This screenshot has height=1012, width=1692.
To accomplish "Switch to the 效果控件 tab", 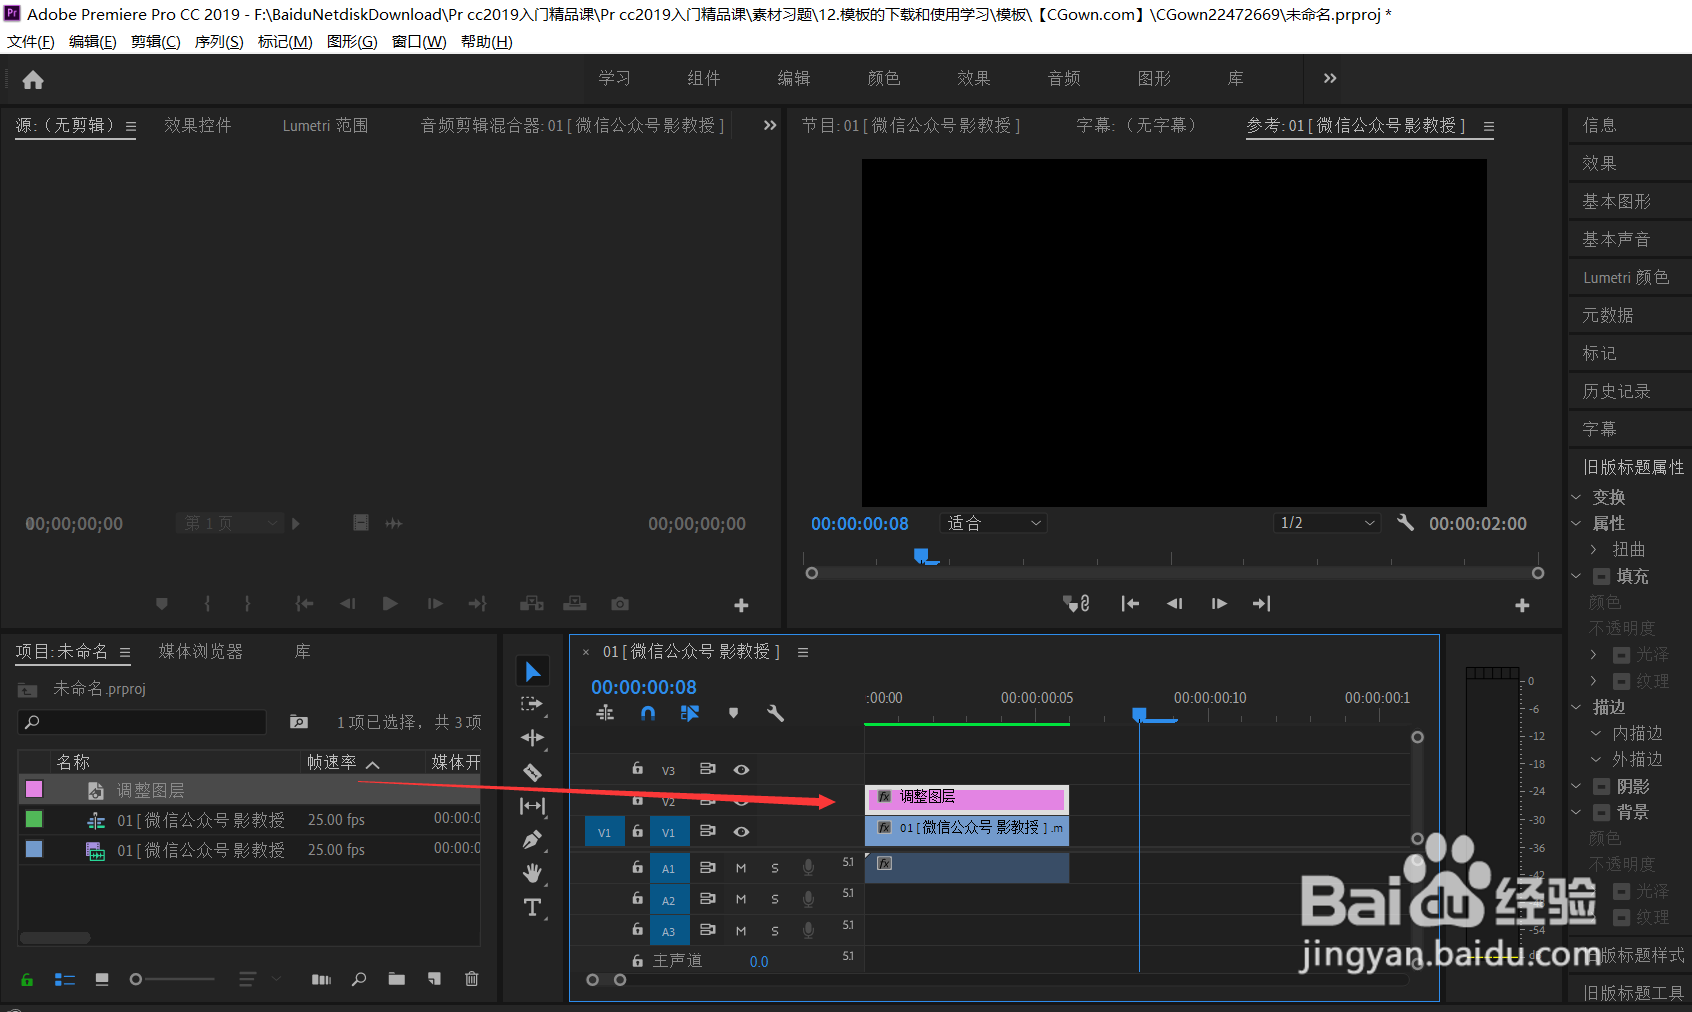I will [x=198, y=125].
